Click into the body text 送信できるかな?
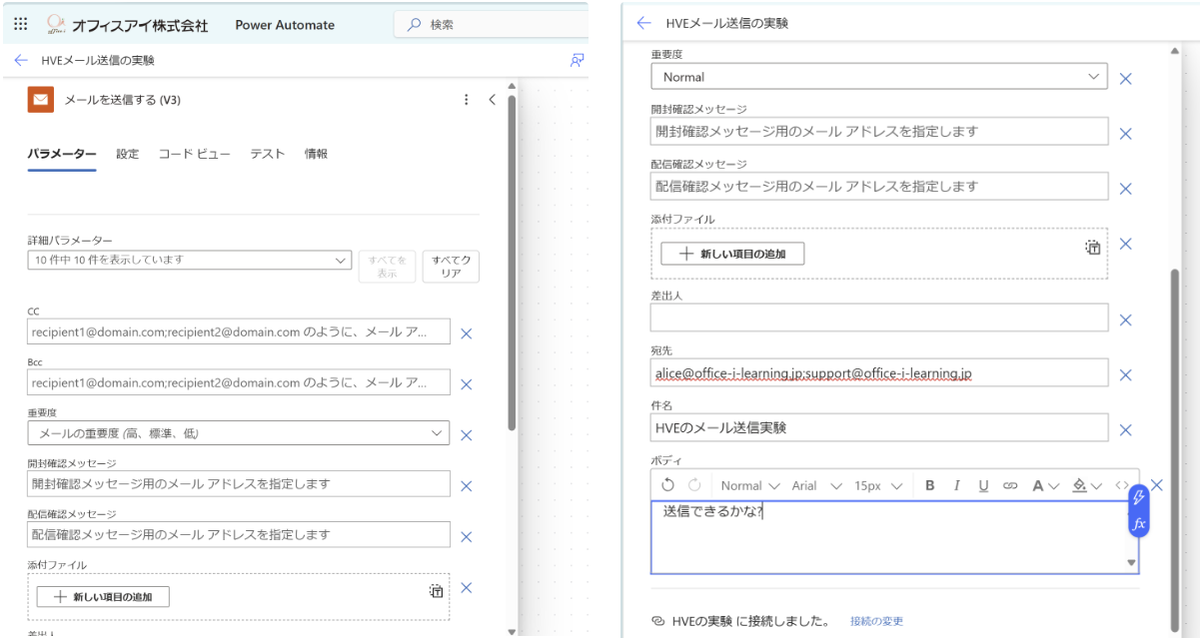1200x638 pixels. tap(712, 512)
